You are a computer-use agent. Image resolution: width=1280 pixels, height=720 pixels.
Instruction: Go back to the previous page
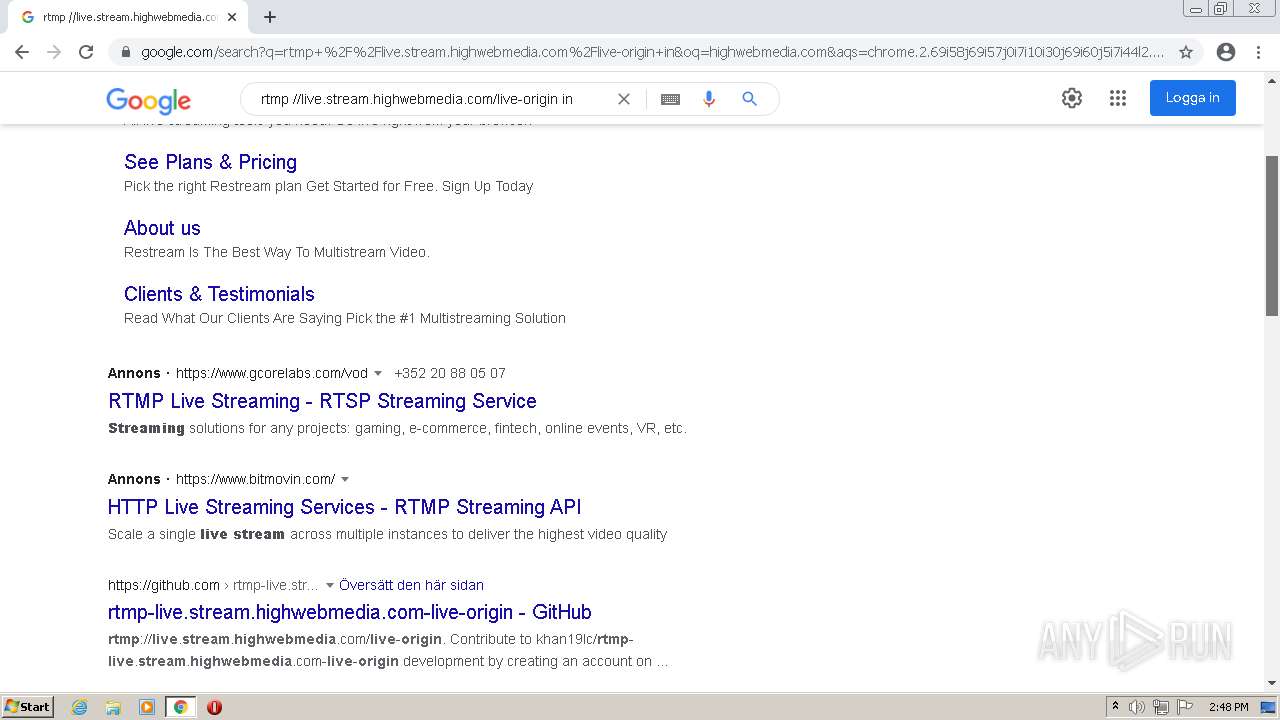pyautogui.click(x=22, y=52)
